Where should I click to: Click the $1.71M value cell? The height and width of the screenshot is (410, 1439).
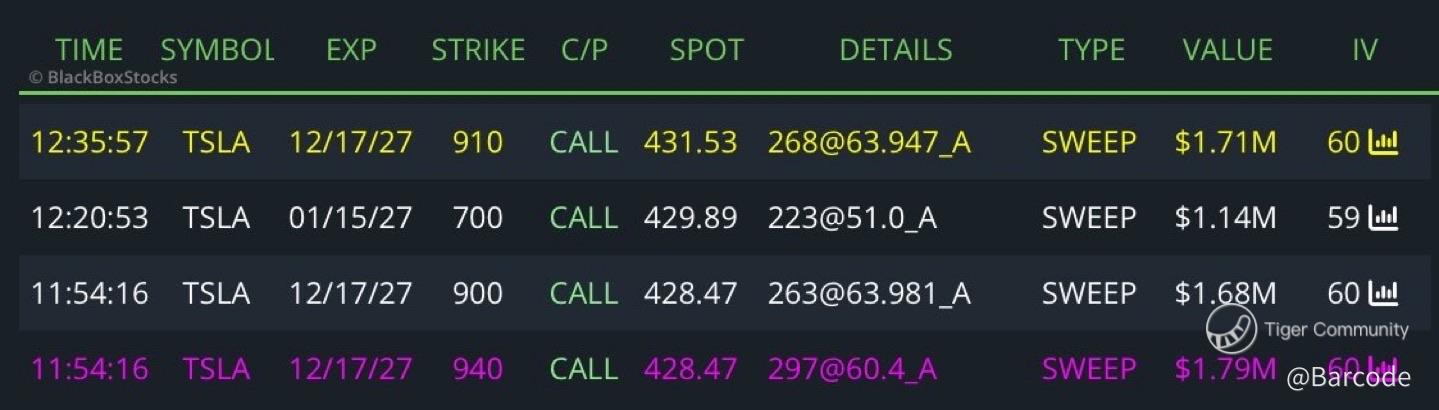(1225, 143)
